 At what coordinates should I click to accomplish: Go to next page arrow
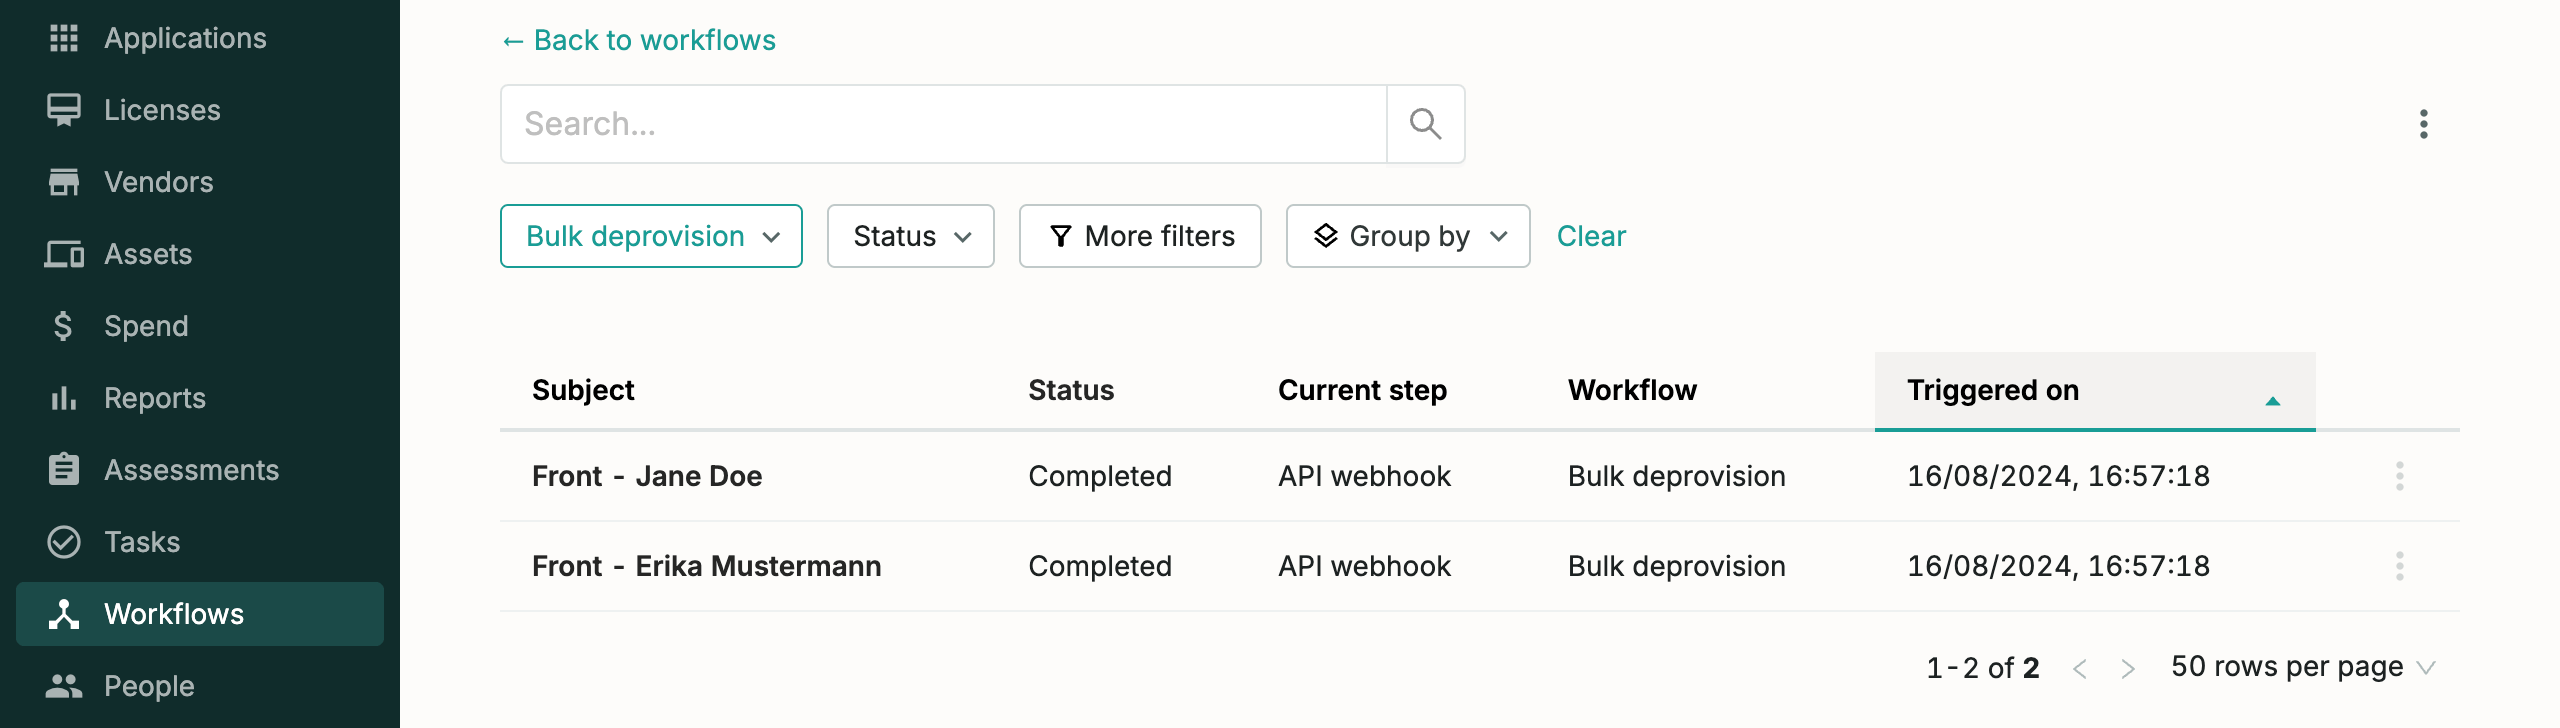[x=2128, y=668]
